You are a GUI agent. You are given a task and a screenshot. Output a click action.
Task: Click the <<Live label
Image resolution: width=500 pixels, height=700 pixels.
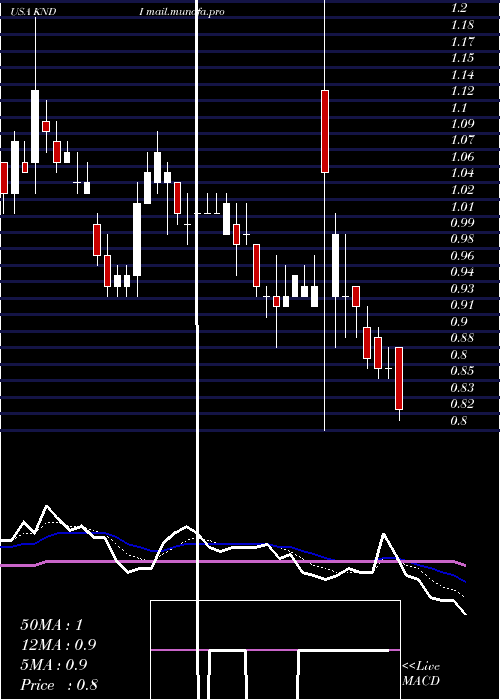421,666
